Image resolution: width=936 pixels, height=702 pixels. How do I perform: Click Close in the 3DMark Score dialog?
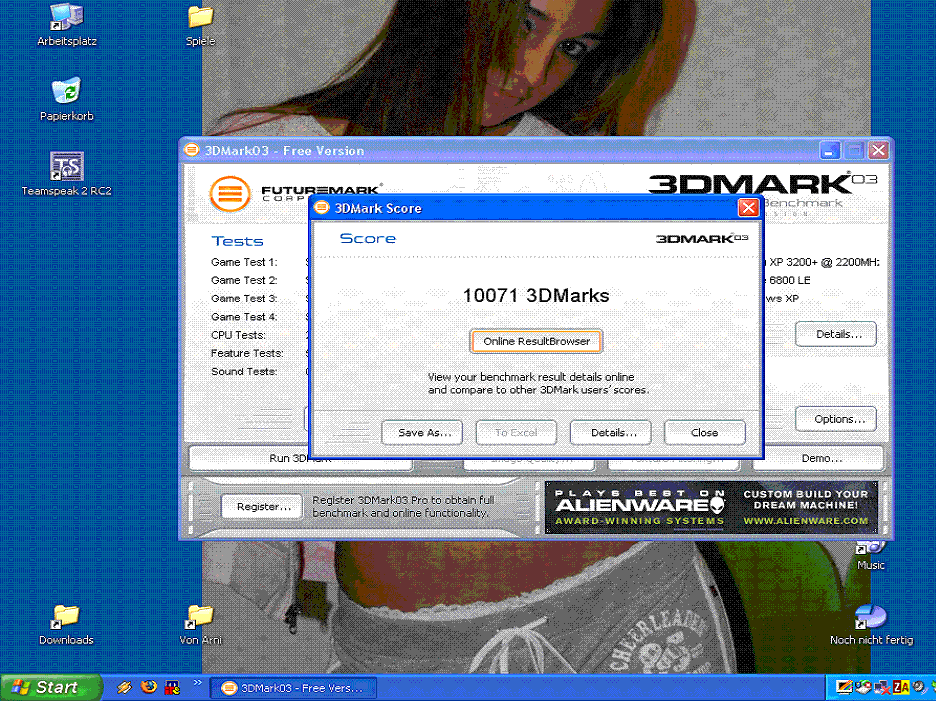coord(705,433)
